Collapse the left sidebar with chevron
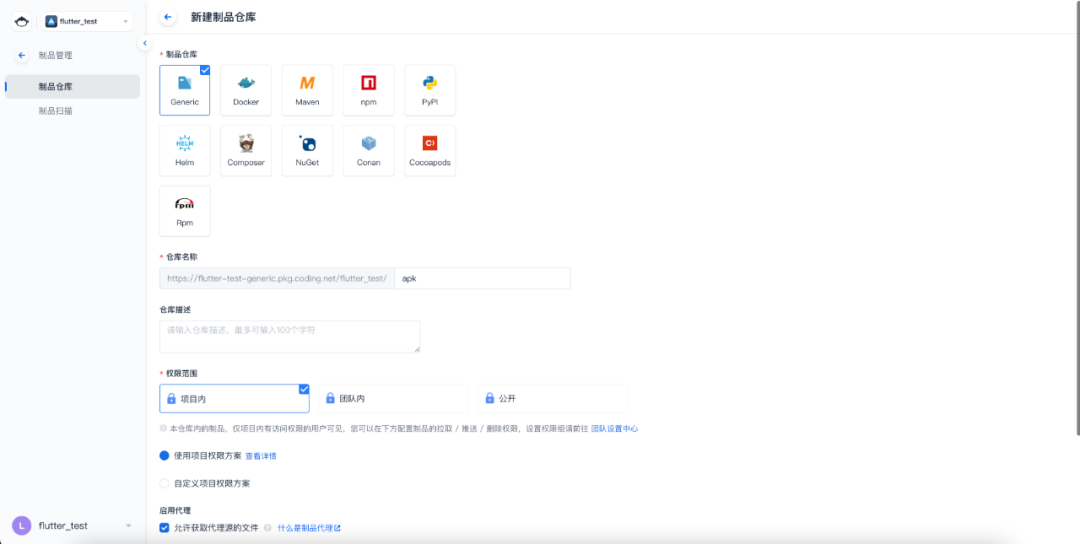 point(145,43)
